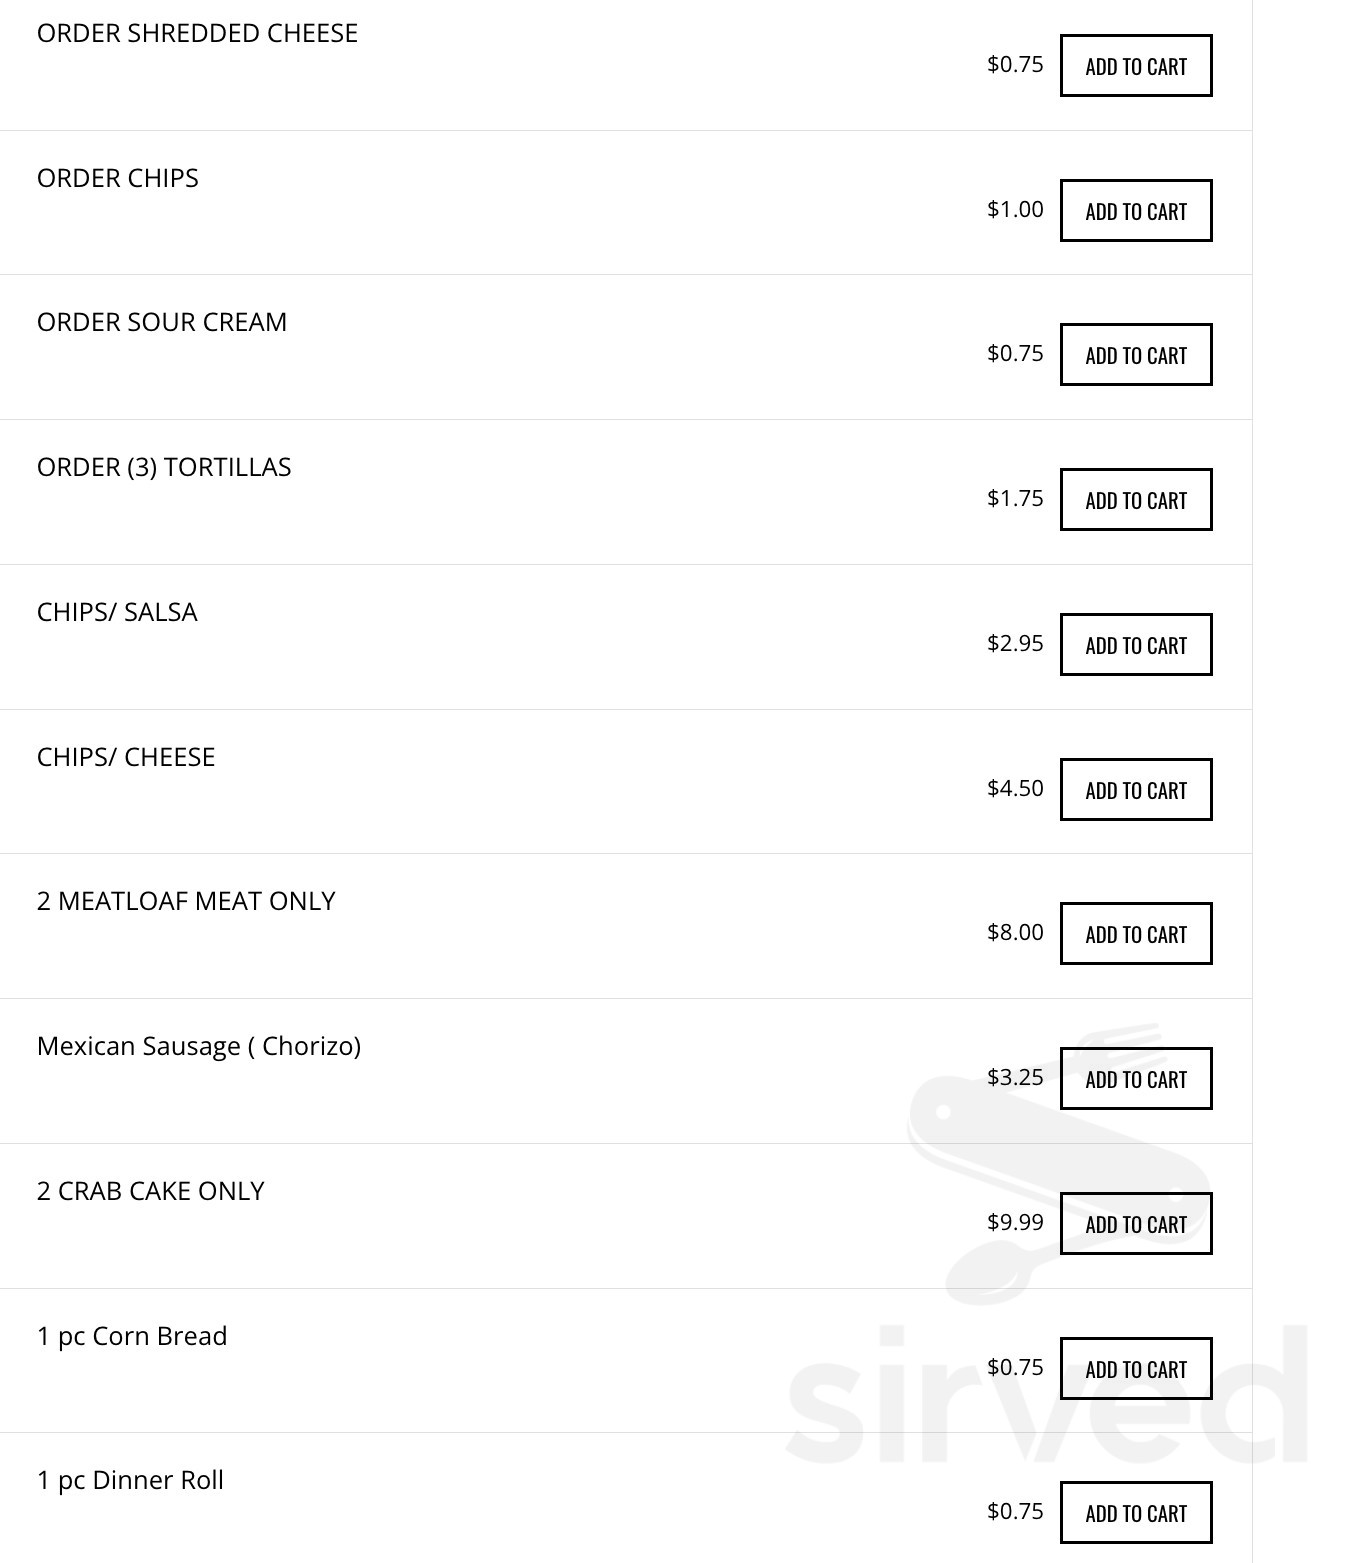Viewport: 1371px width, 1563px height.
Task: Add Order Shredded Cheese to cart
Action: (x=1135, y=66)
